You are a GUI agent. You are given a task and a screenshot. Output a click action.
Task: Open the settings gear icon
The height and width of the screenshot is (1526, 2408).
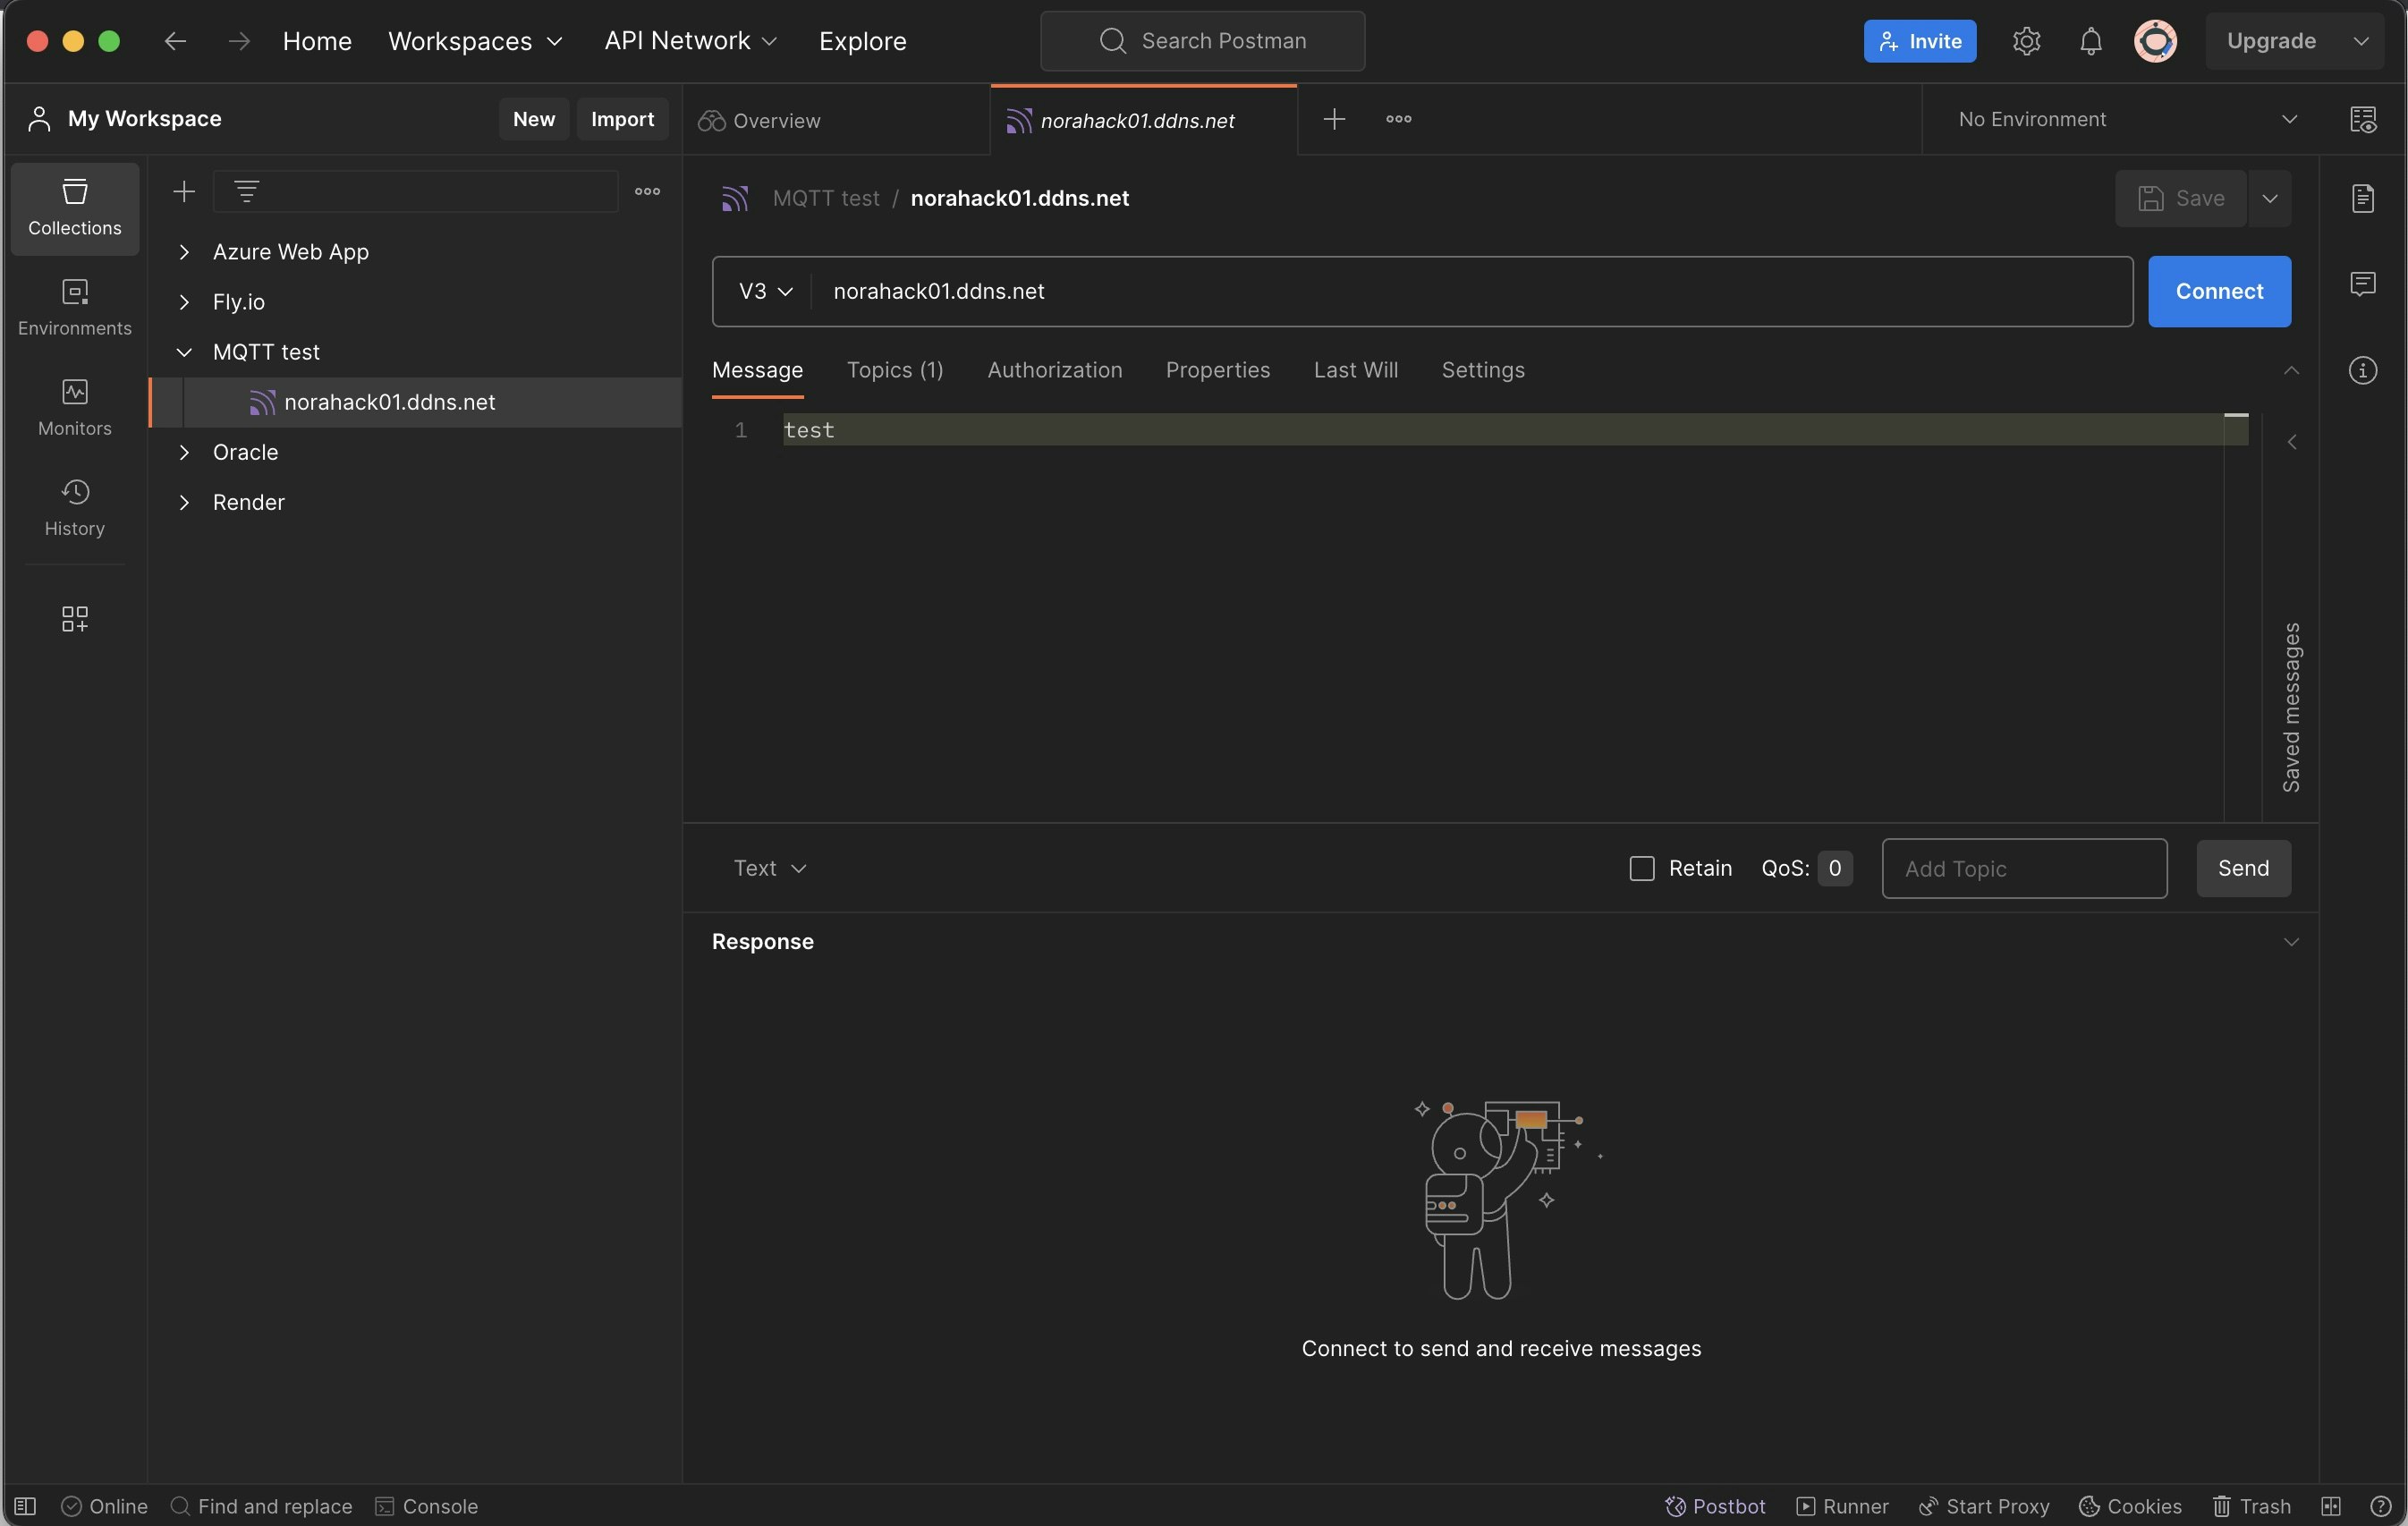pyautogui.click(x=2026, y=41)
